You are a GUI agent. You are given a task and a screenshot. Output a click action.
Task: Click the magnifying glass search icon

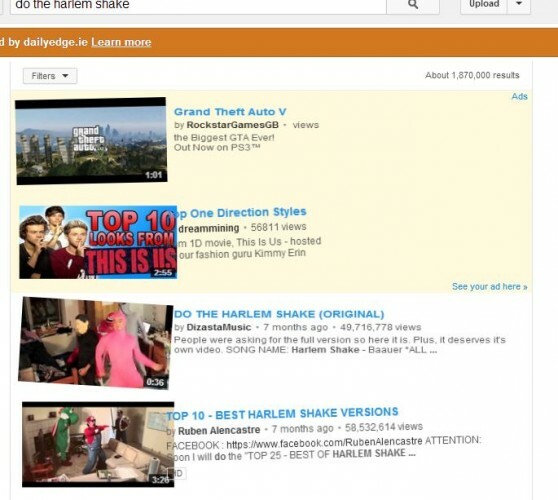click(413, 5)
